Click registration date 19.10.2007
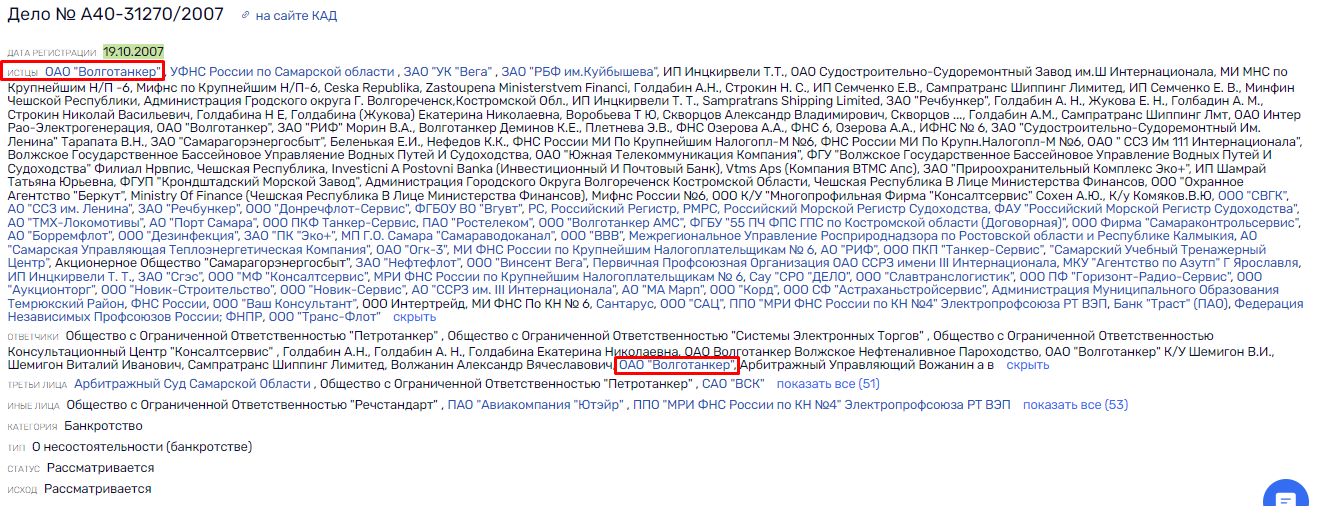 click(134, 51)
